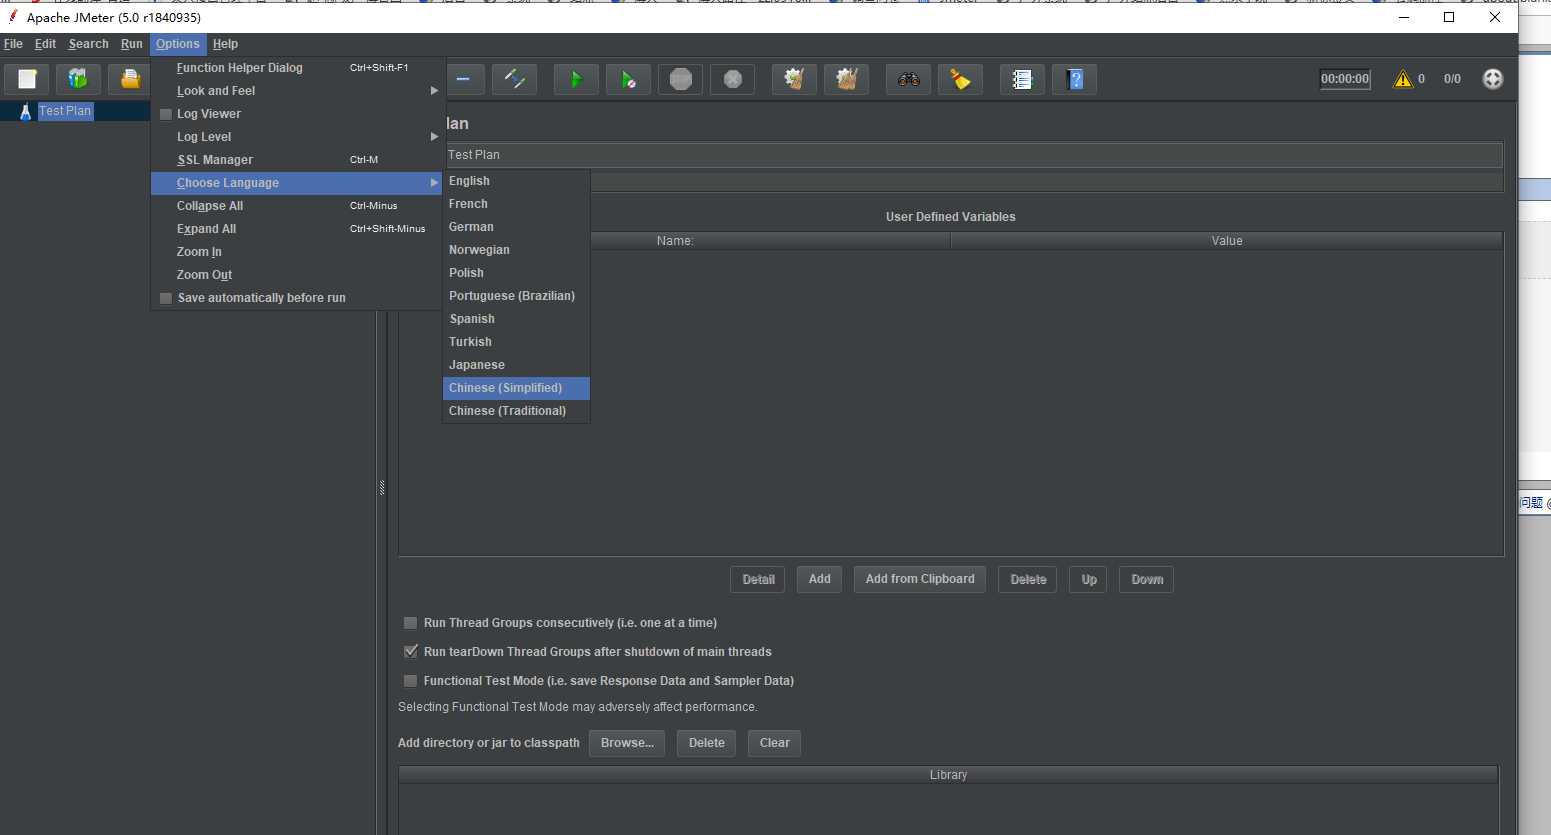This screenshot has height=835, width=1551.
Task: Click the Choose Language submenu entry
Action: coord(296,183)
